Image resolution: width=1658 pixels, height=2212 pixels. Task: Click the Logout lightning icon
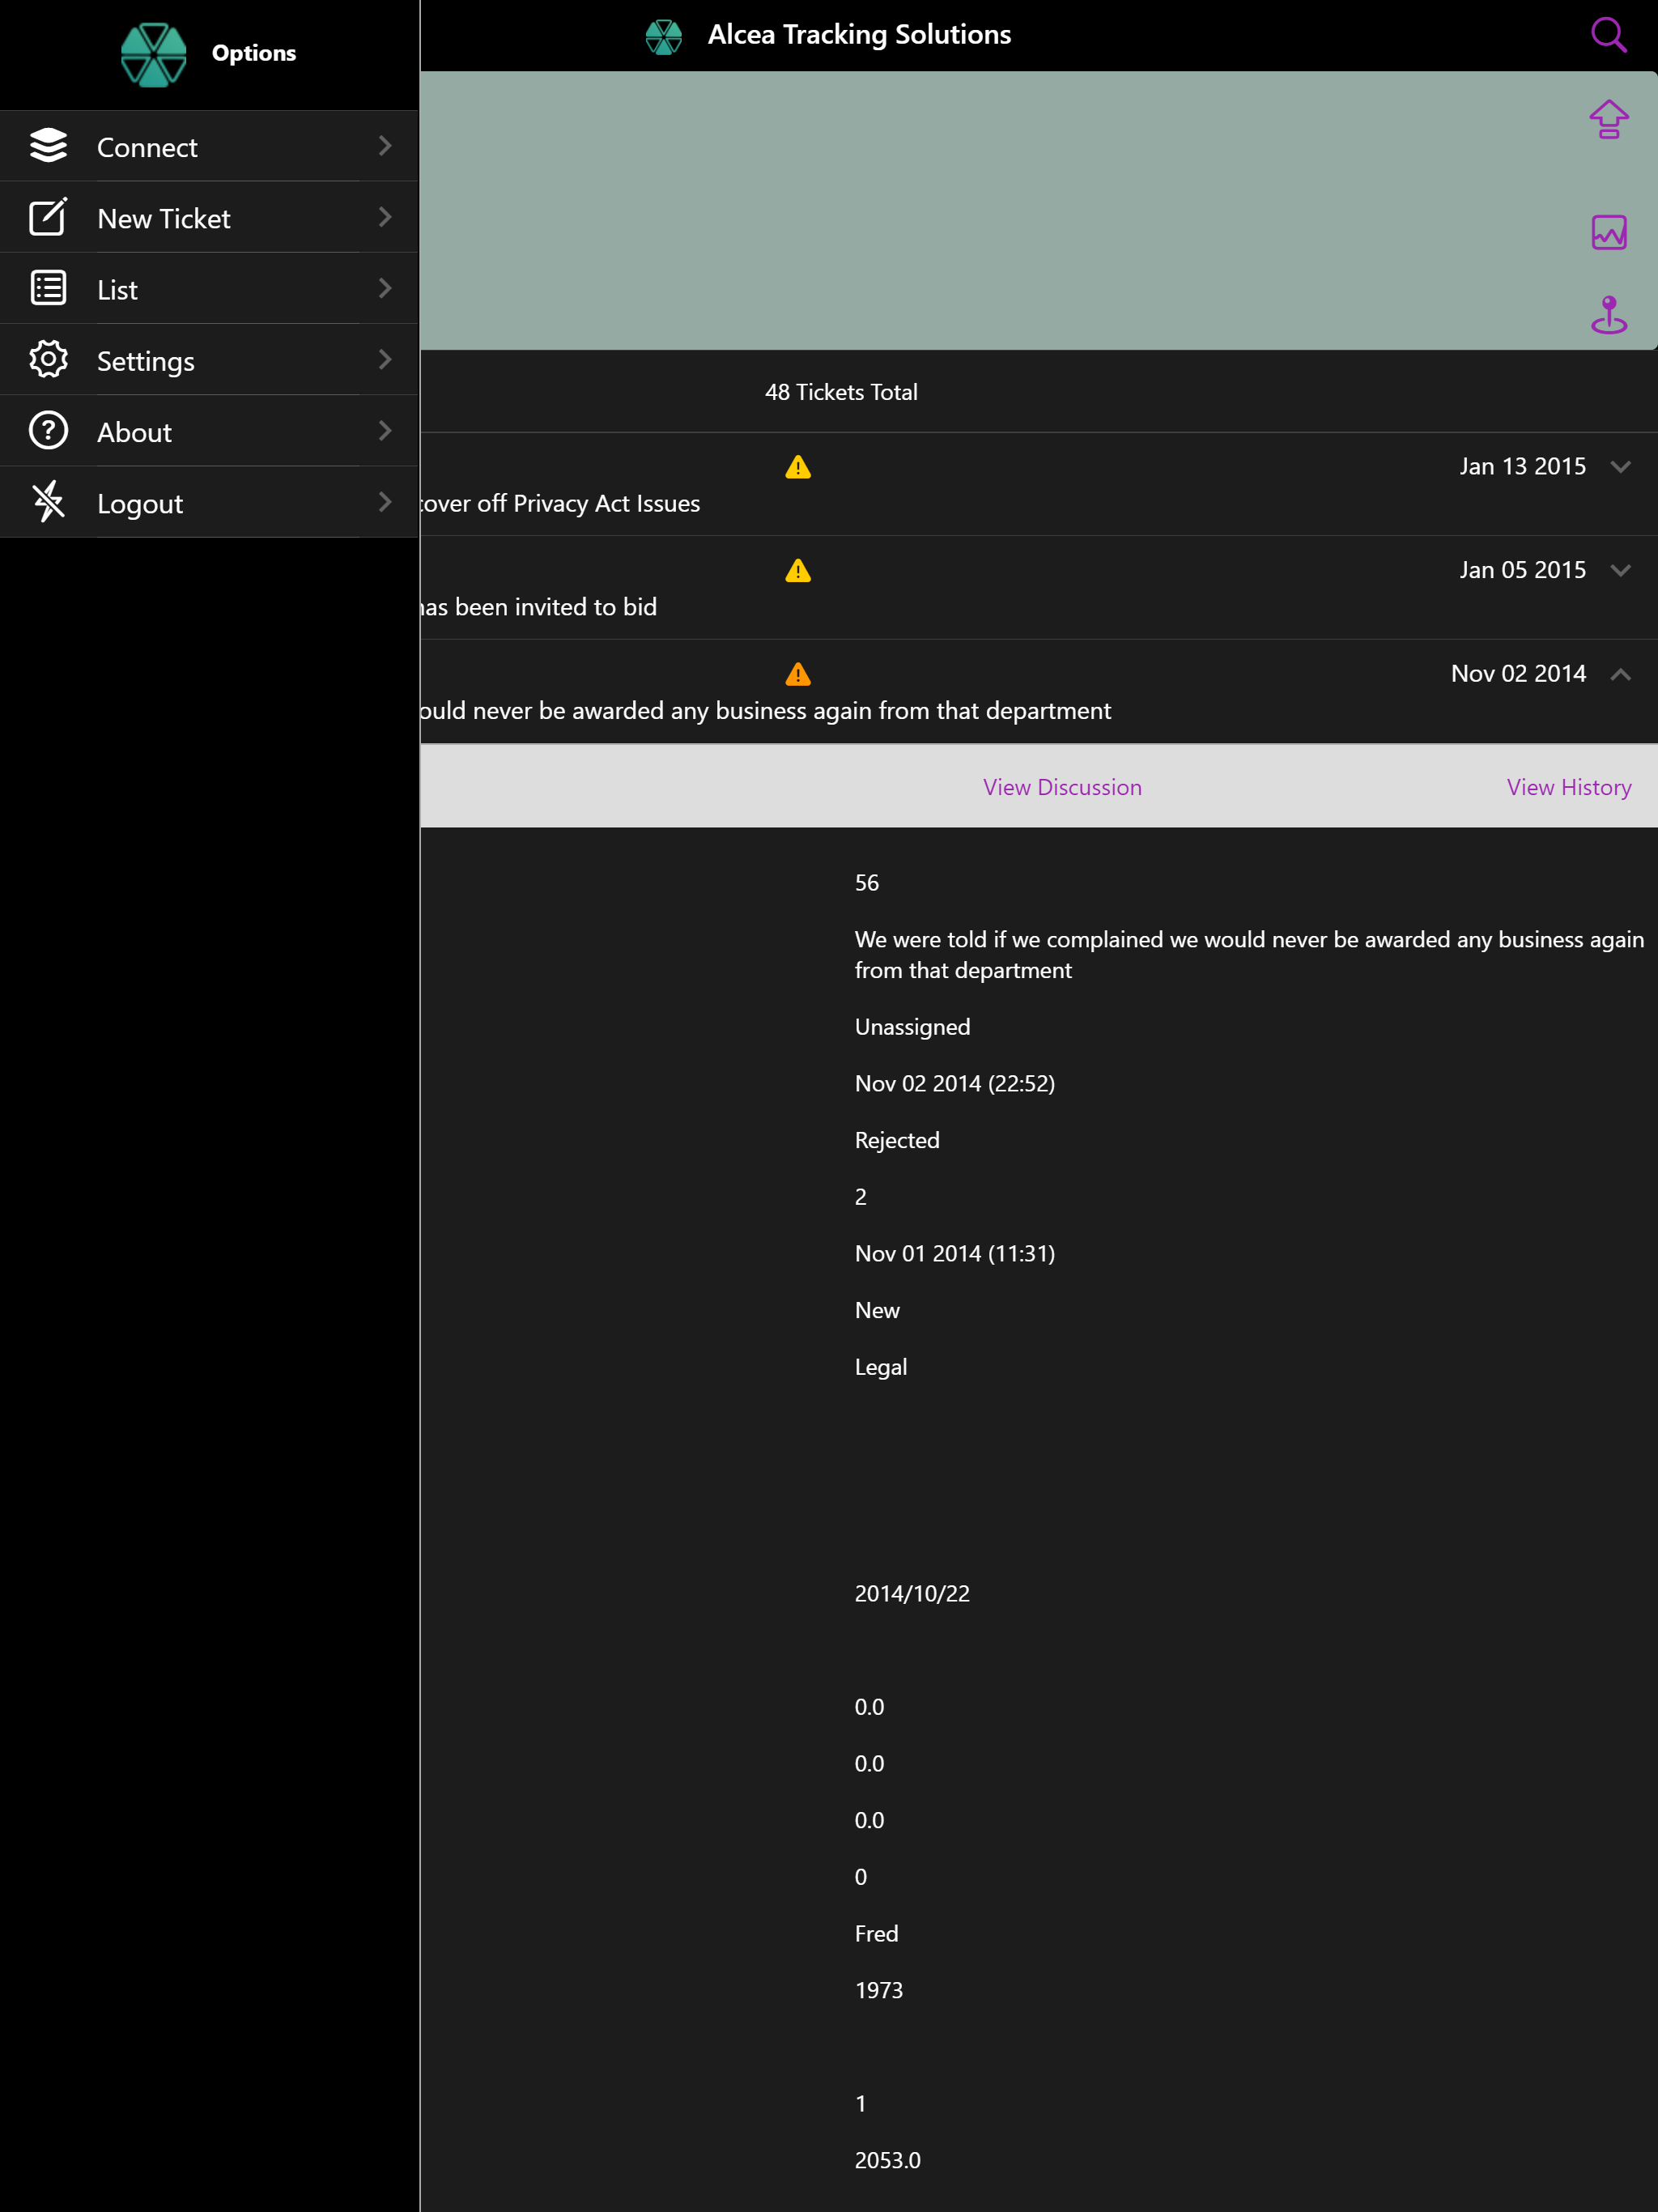tap(48, 502)
